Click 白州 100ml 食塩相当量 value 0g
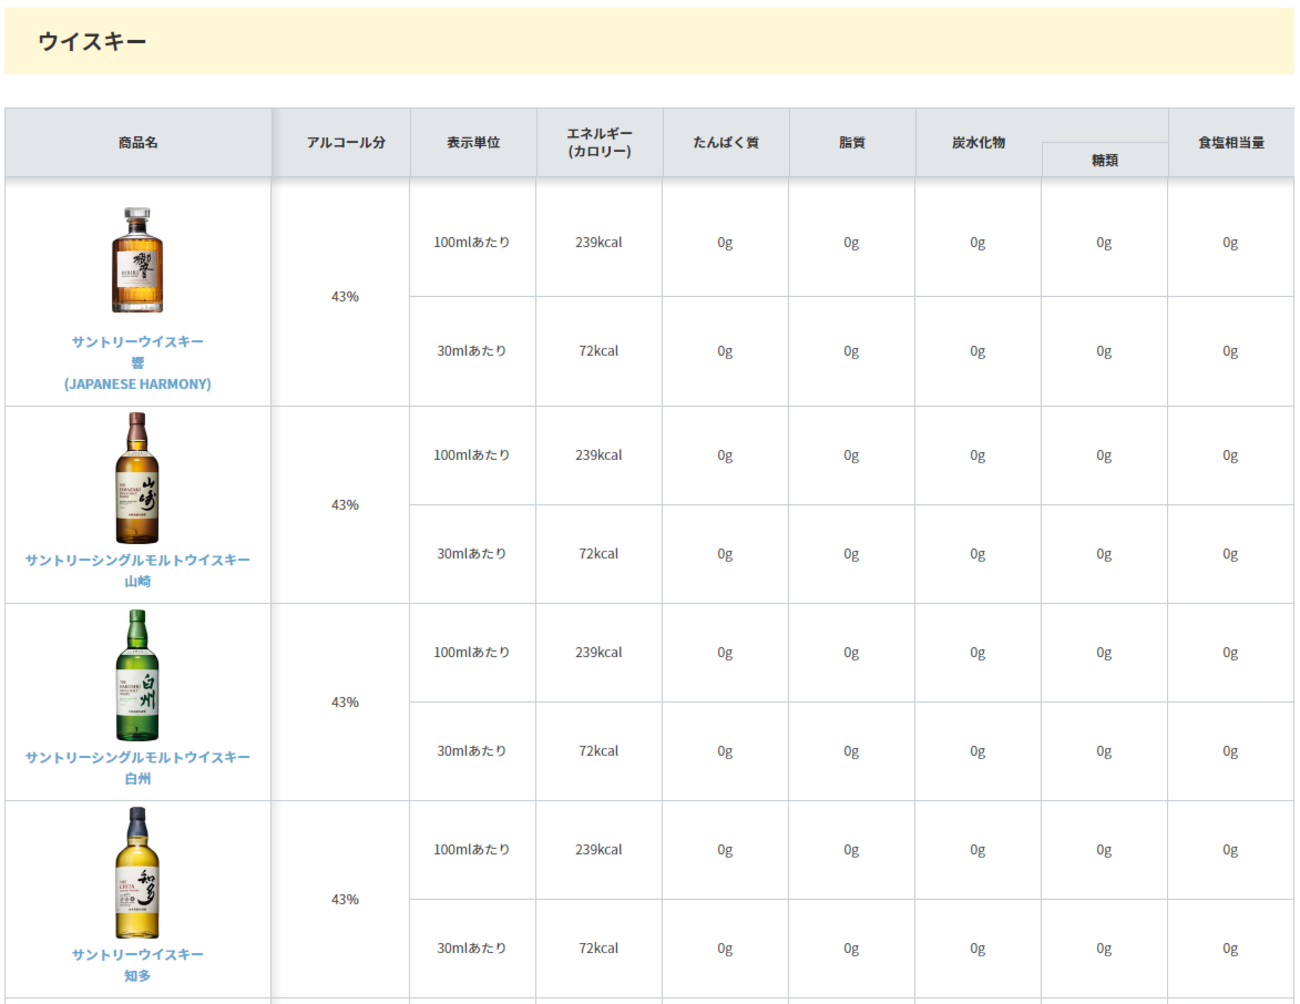1300x1004 pixels. [x=1230, y=653]
